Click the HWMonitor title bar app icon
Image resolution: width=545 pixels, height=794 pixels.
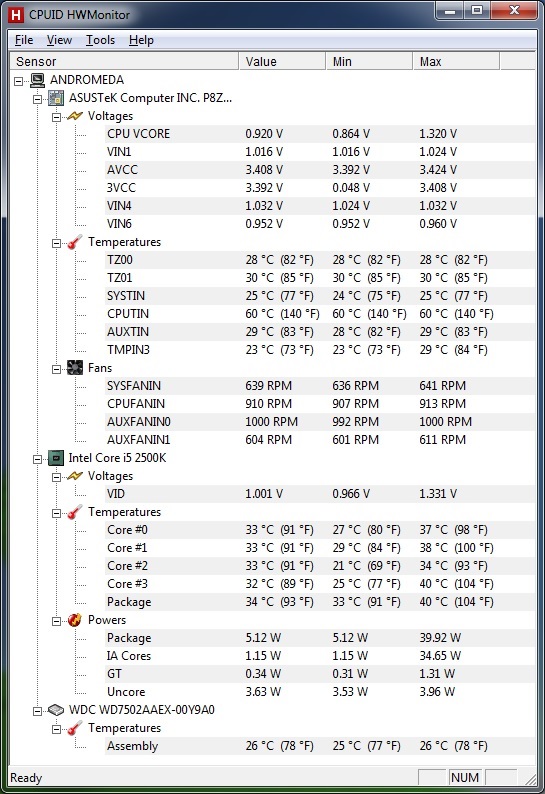[x=16, y=15]
